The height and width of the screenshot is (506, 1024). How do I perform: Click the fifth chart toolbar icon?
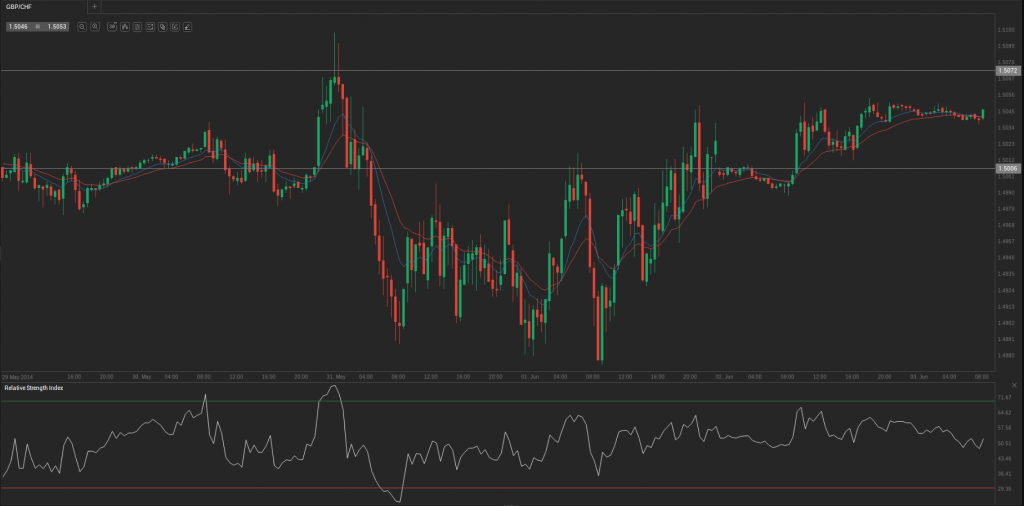(x=137, y=27)
